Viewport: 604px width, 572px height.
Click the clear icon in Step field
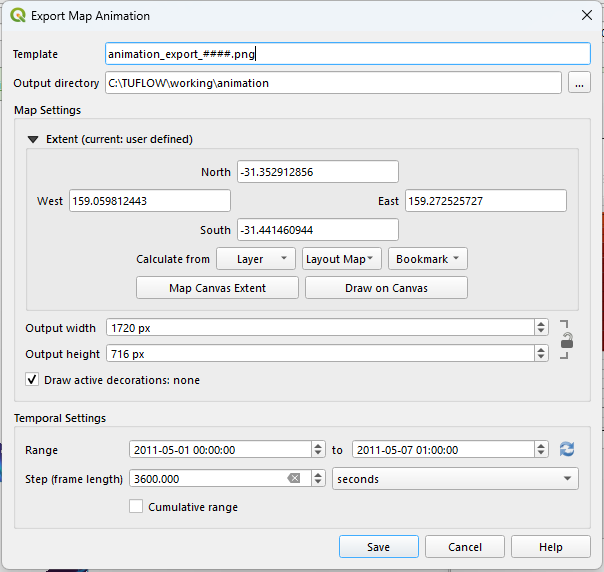pos(294,479)
